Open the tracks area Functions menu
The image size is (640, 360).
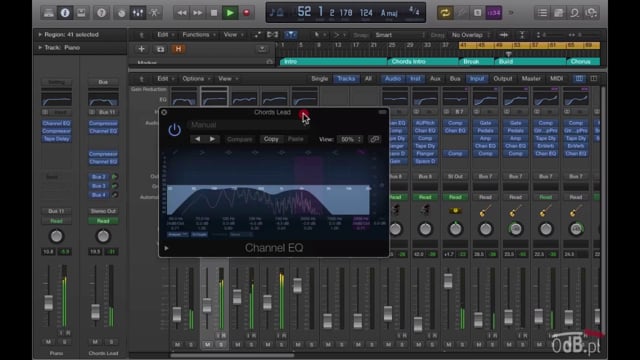(198, 35)
